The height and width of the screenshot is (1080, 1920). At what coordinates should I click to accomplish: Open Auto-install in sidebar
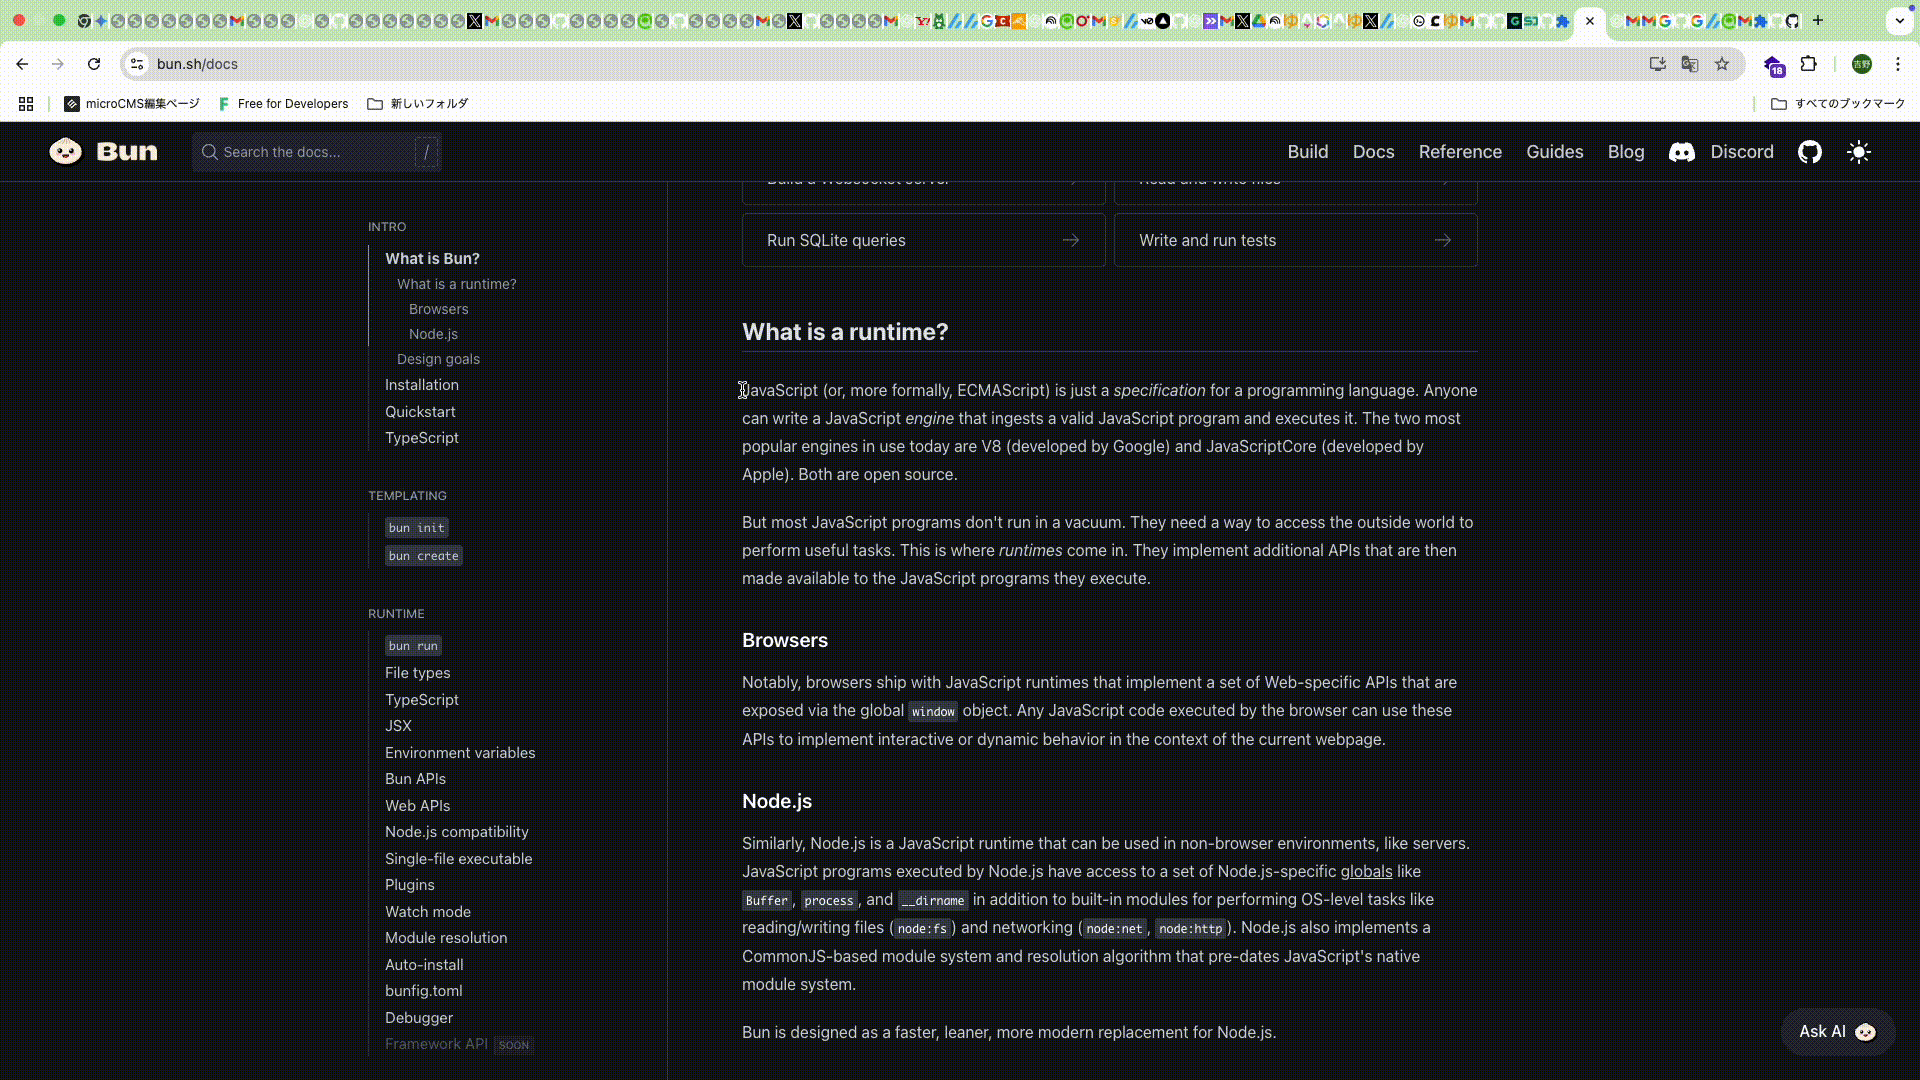pos(424,965)
